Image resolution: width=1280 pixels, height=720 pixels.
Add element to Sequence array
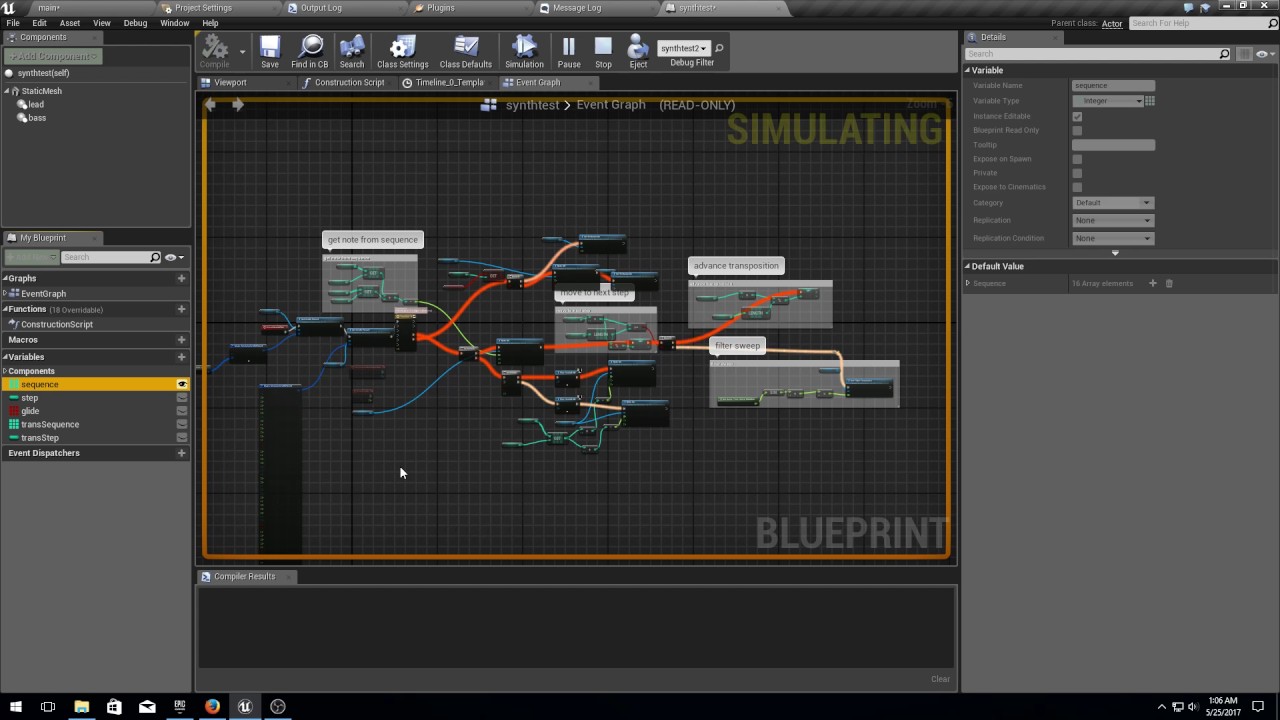click(x=1152, y=283)
